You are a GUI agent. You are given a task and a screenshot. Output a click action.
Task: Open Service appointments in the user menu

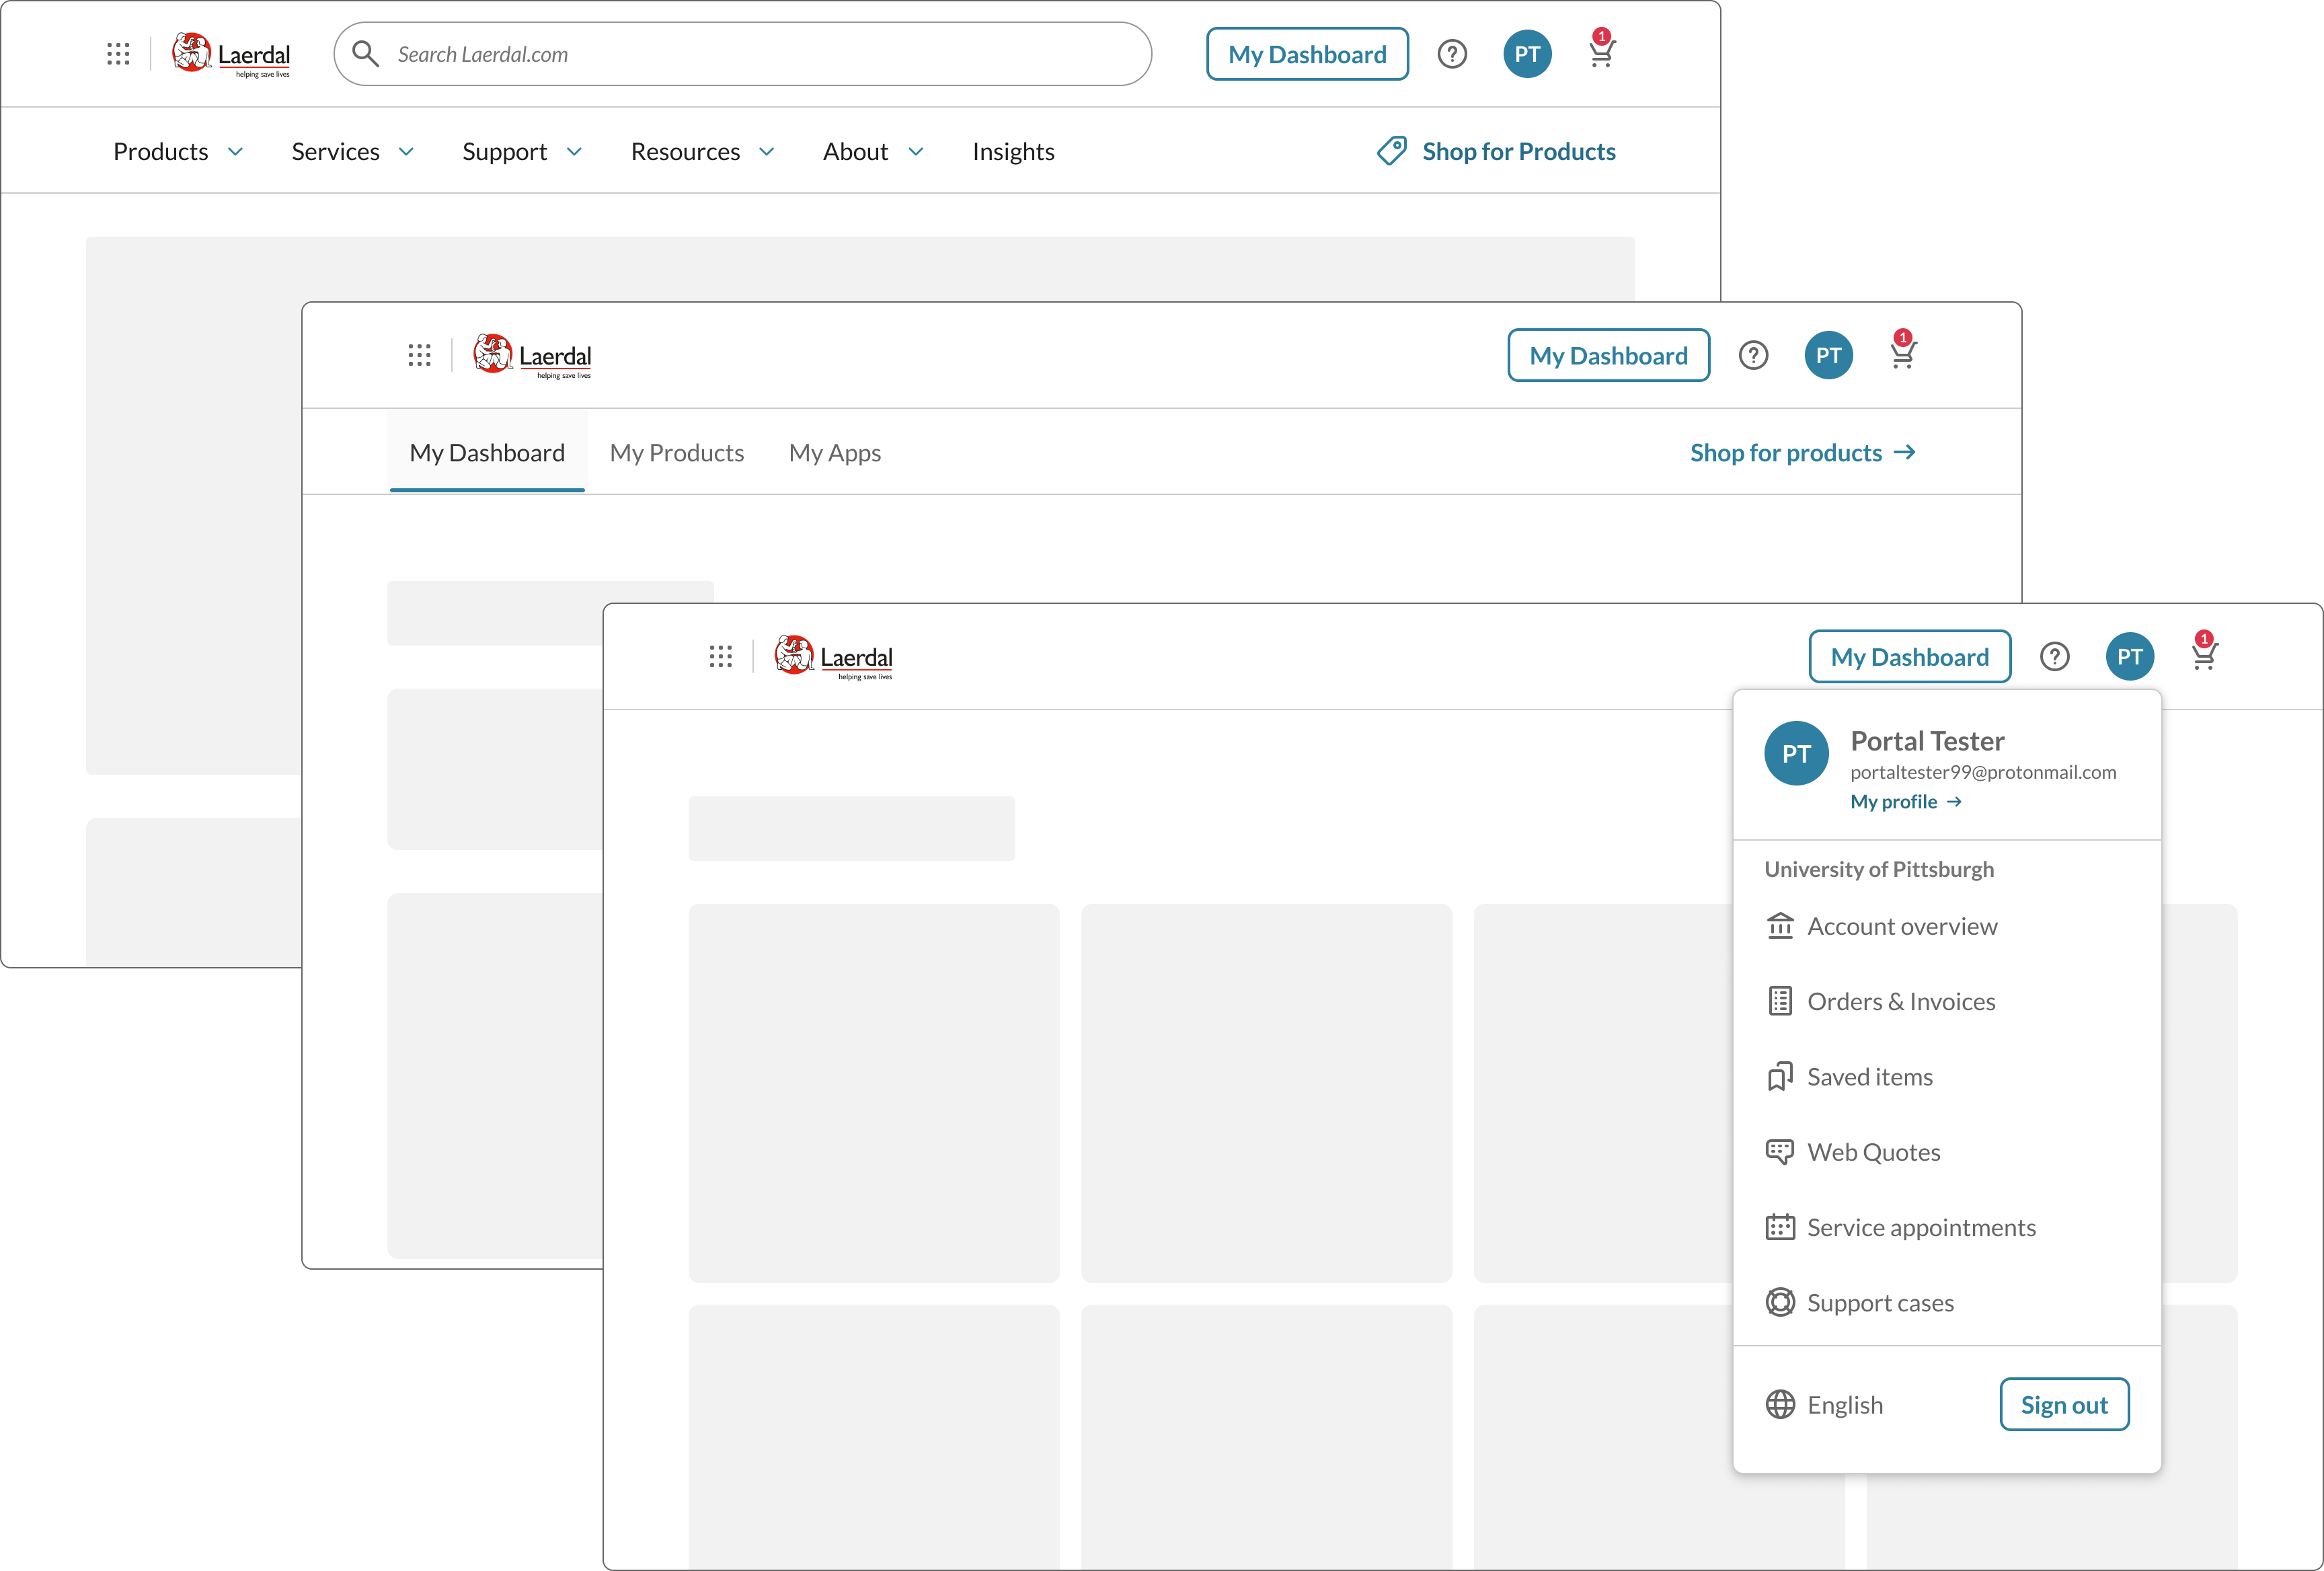coord(1920,1227)
